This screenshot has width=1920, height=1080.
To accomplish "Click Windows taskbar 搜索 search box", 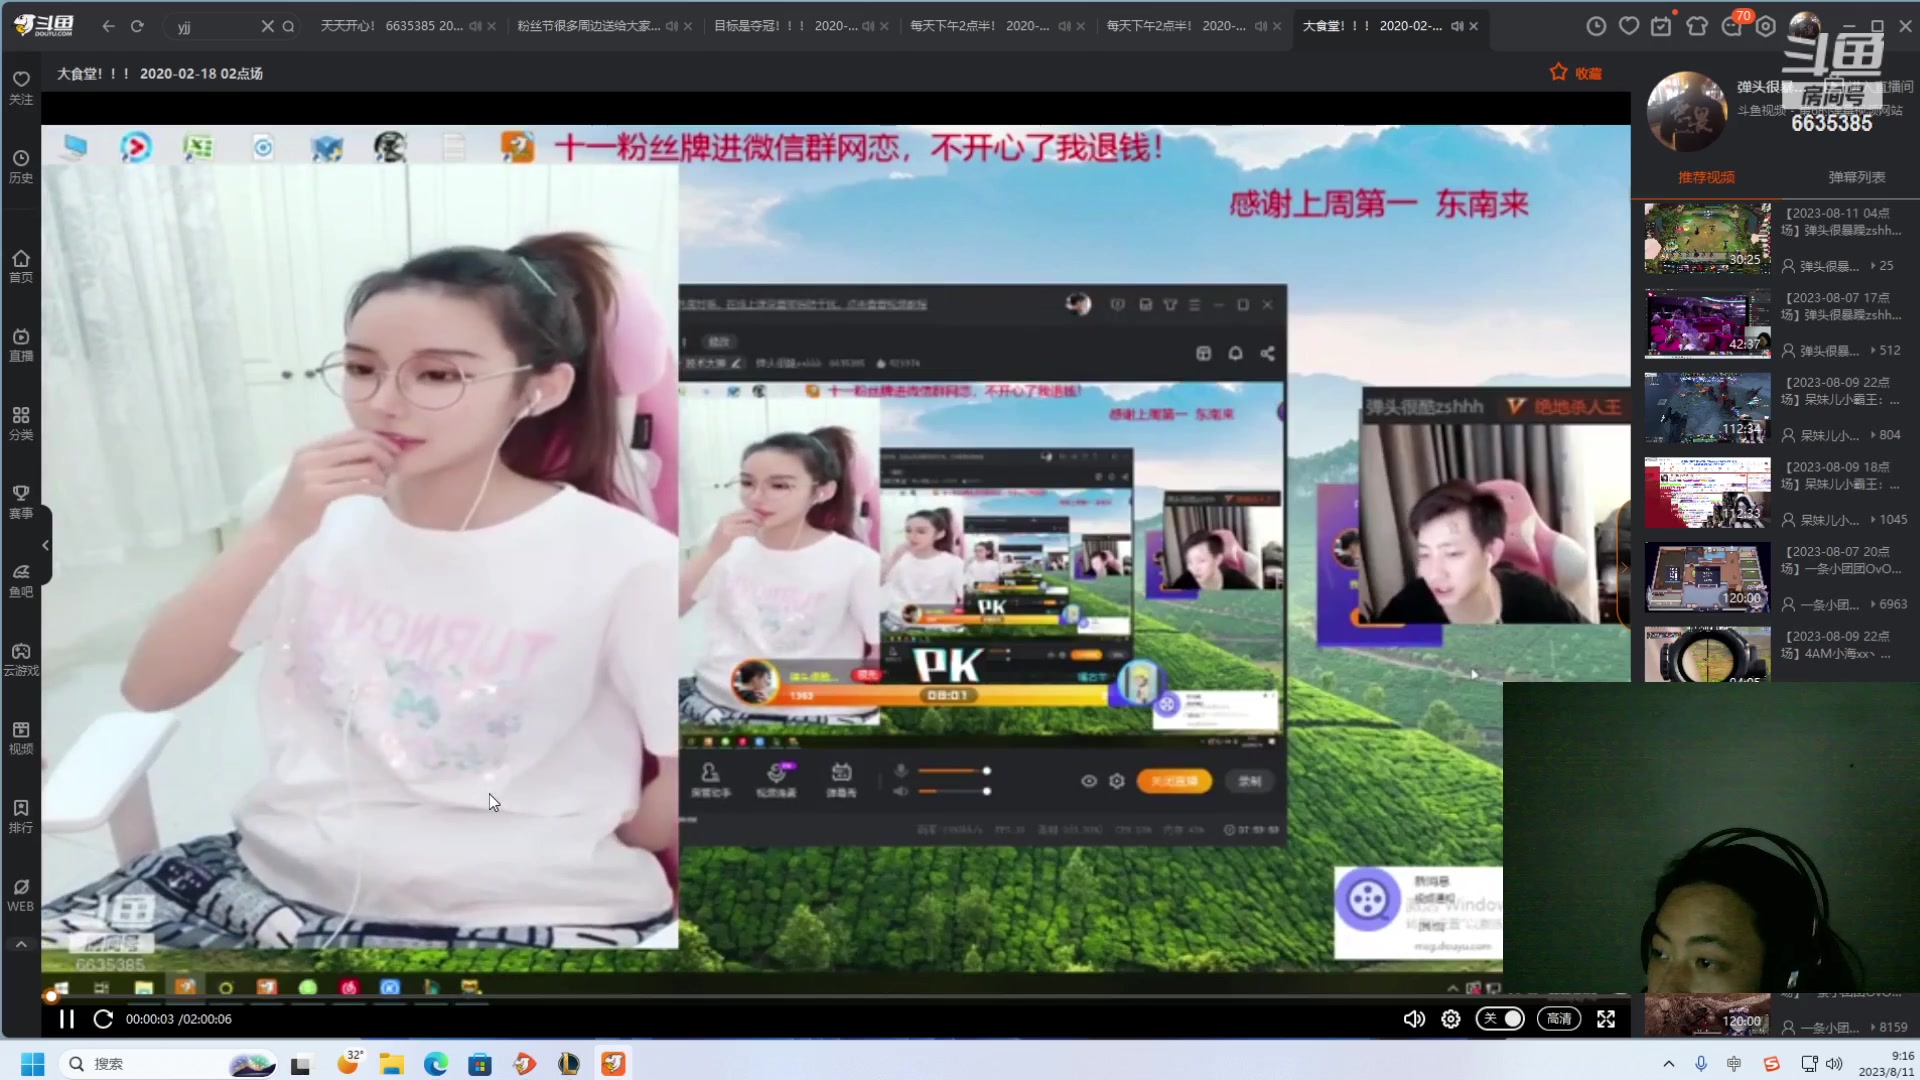I will tap(170, 1064).
